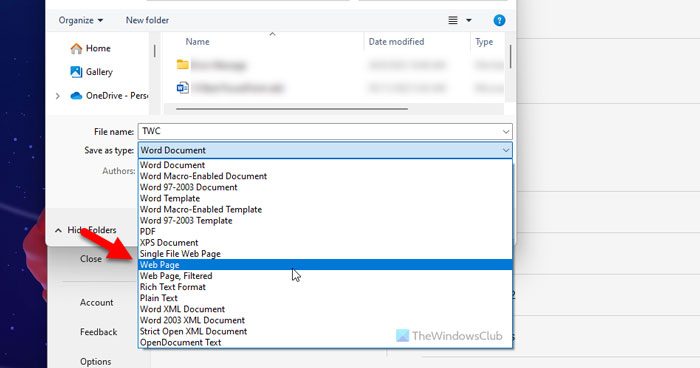
Task: Select Word 97-2003 Template type
Action: point(325,221)
